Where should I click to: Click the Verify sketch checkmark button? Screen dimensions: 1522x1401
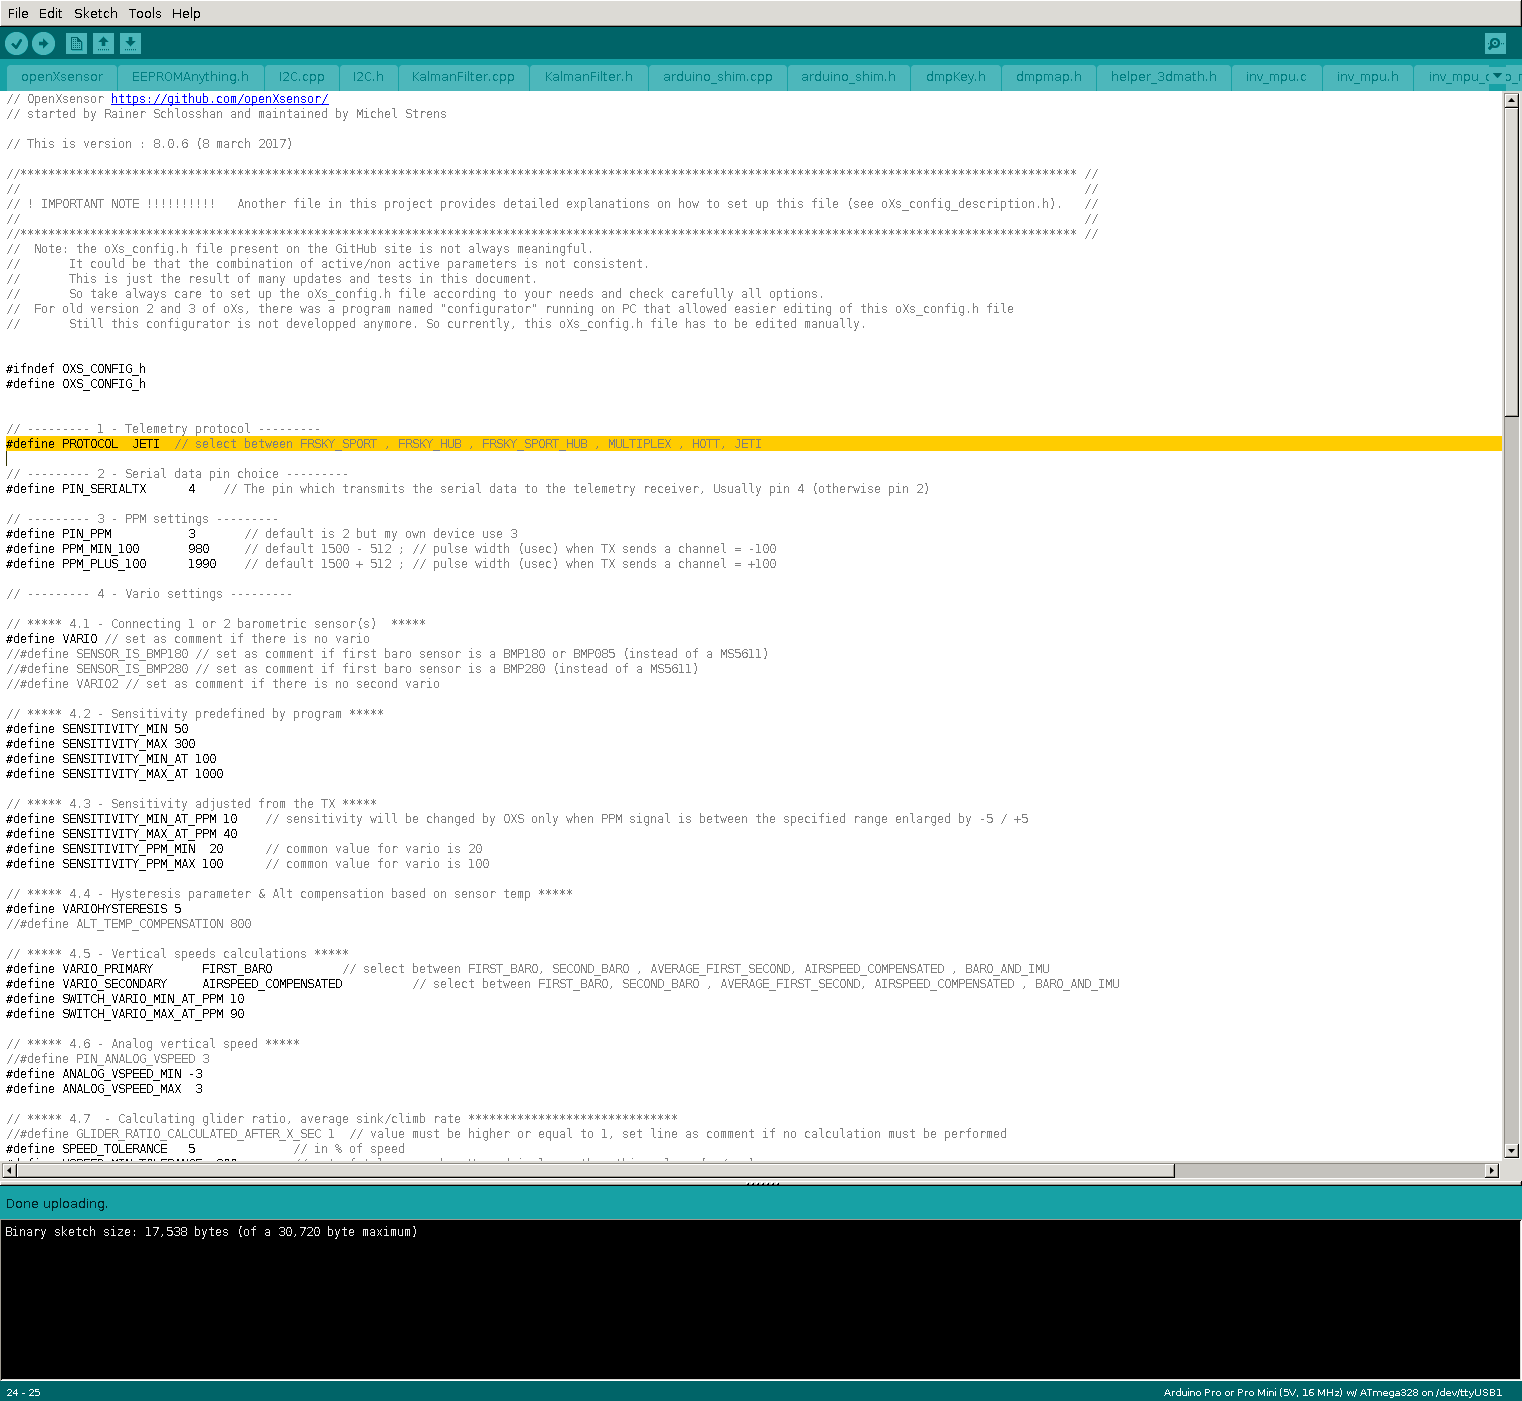pyautogui.click(x=16, y=43)
